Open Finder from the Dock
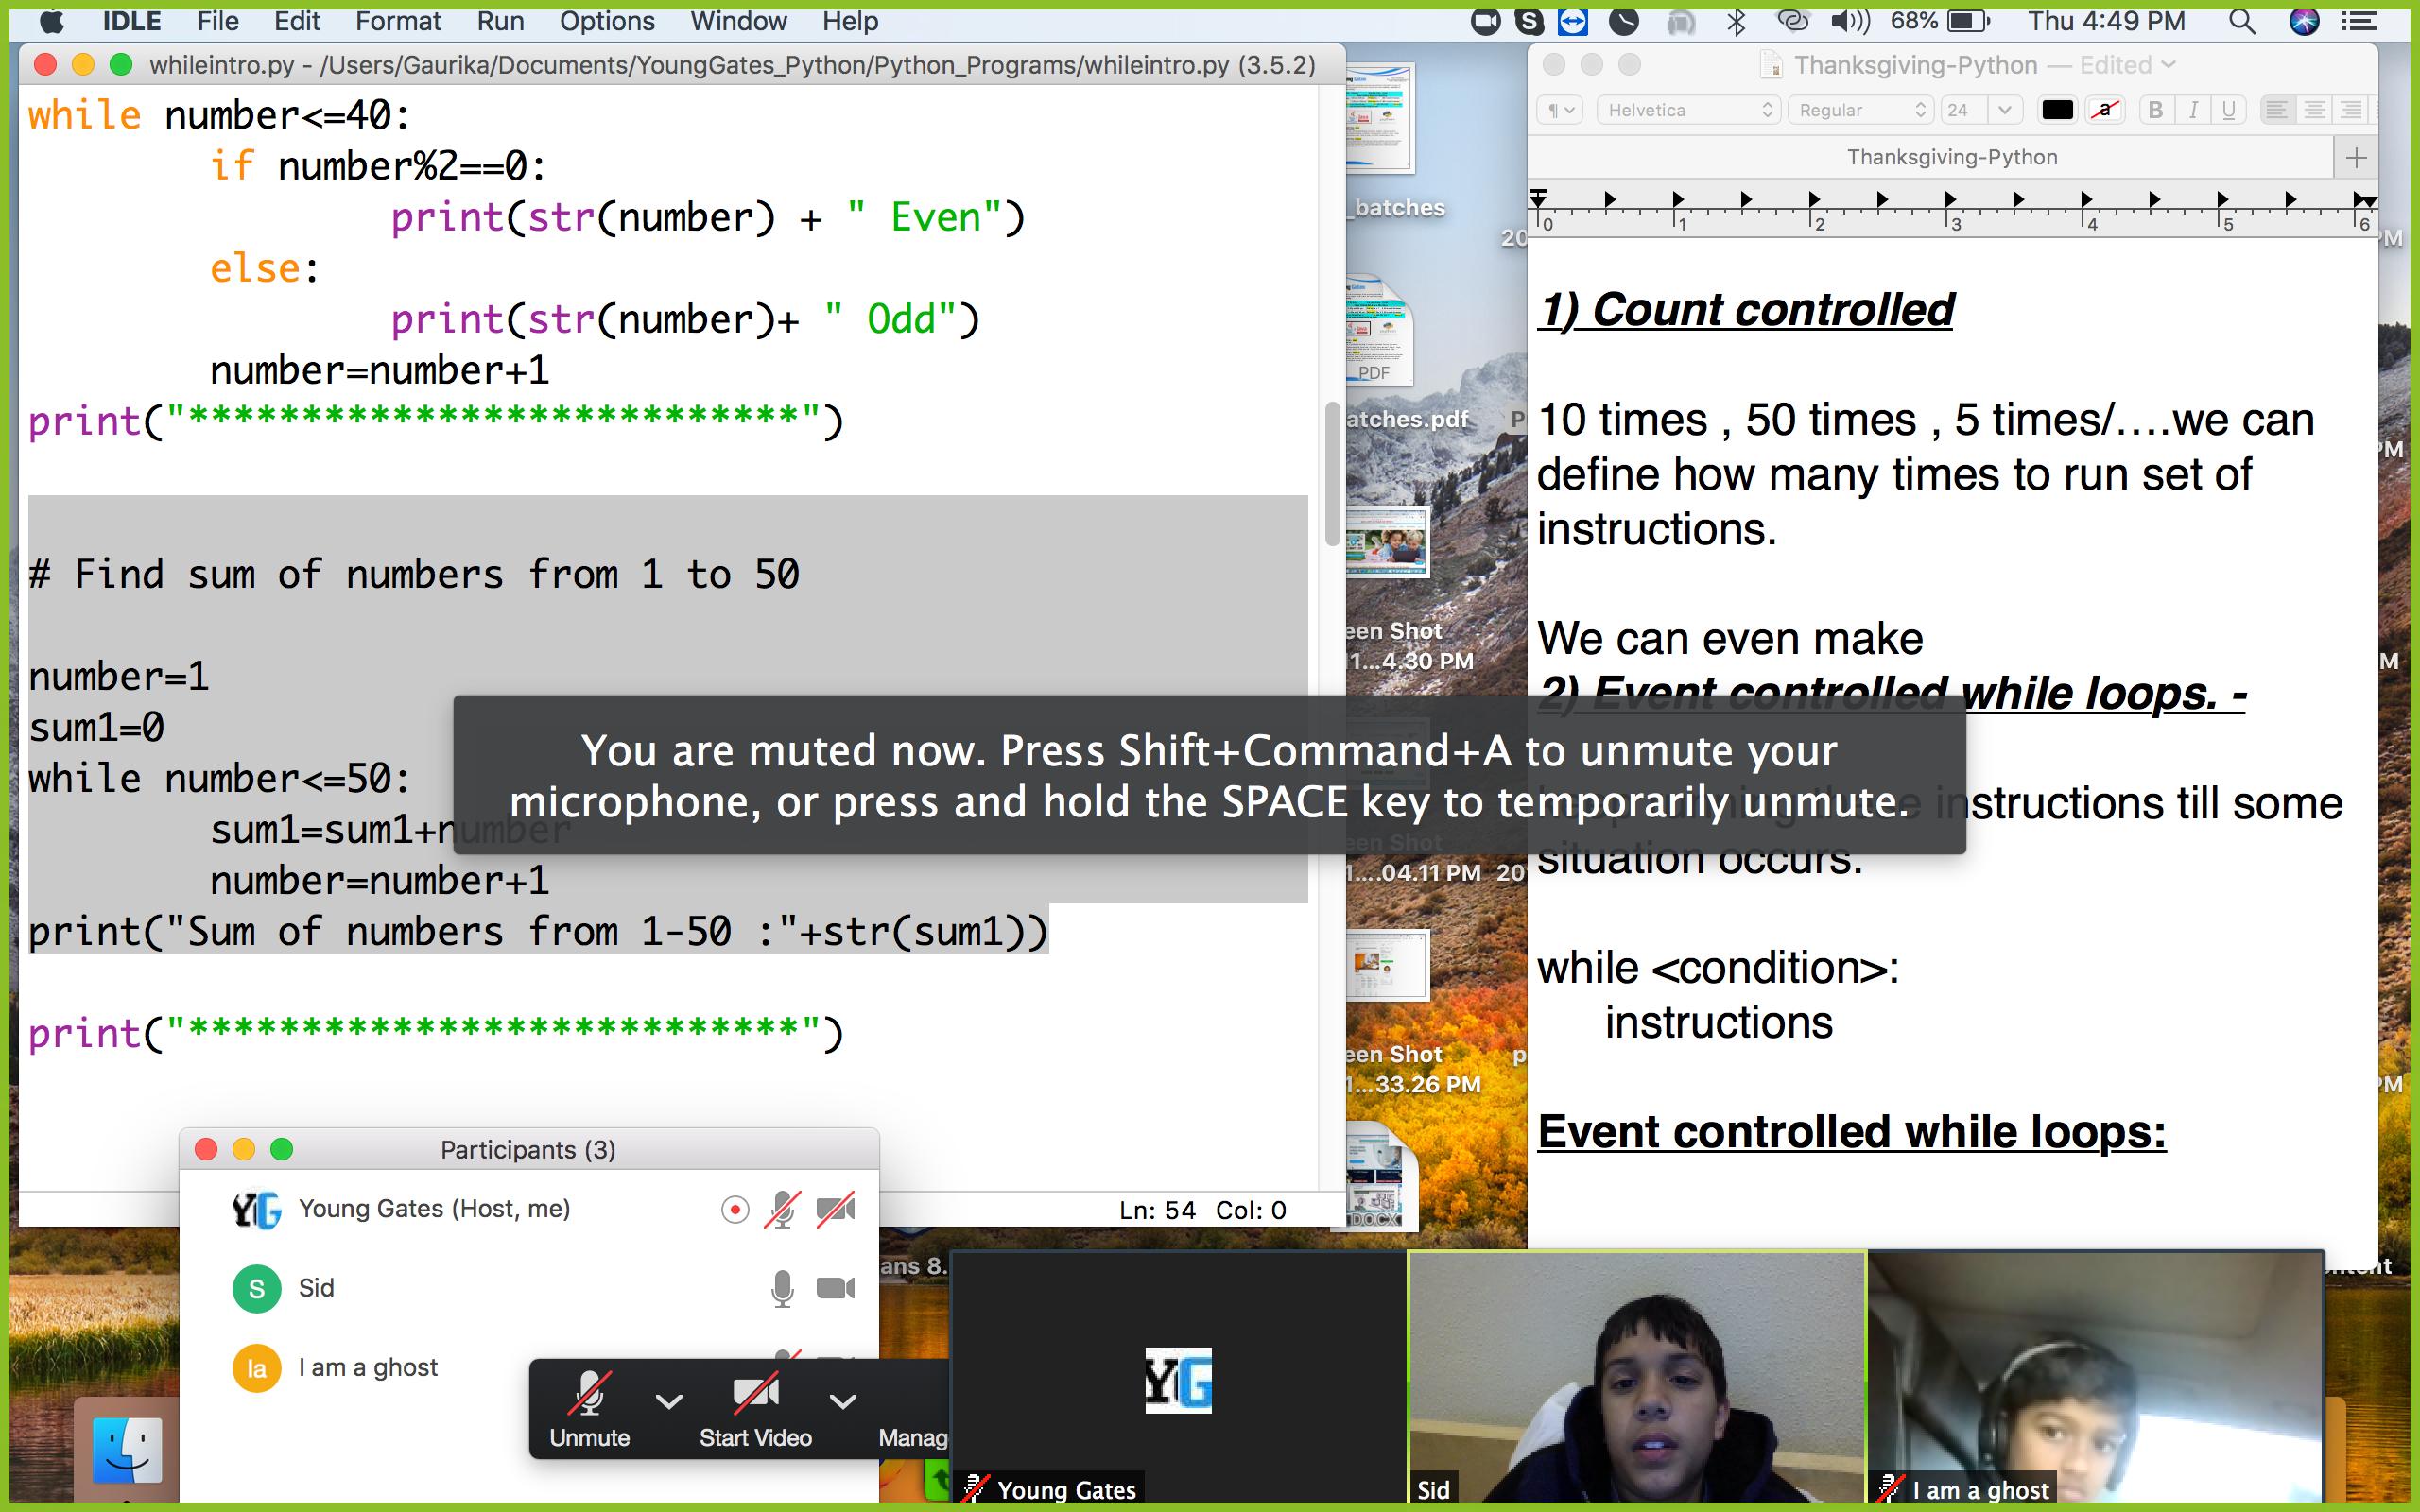Image resolution: width=2420 pixels, height=1512 pixels. click(127, 1451)
